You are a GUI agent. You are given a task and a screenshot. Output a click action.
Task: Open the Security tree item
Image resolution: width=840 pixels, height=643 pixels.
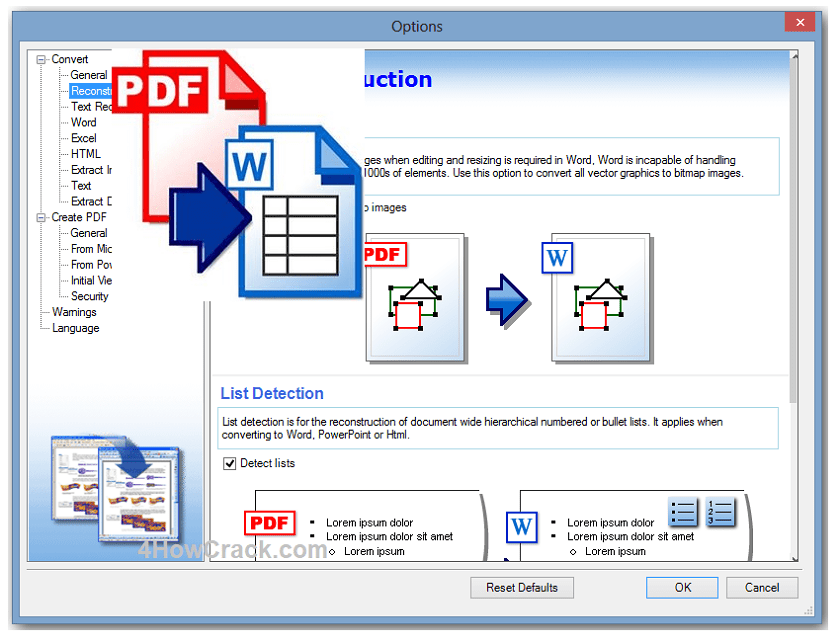pyautogui.click(x=89, y=296)
